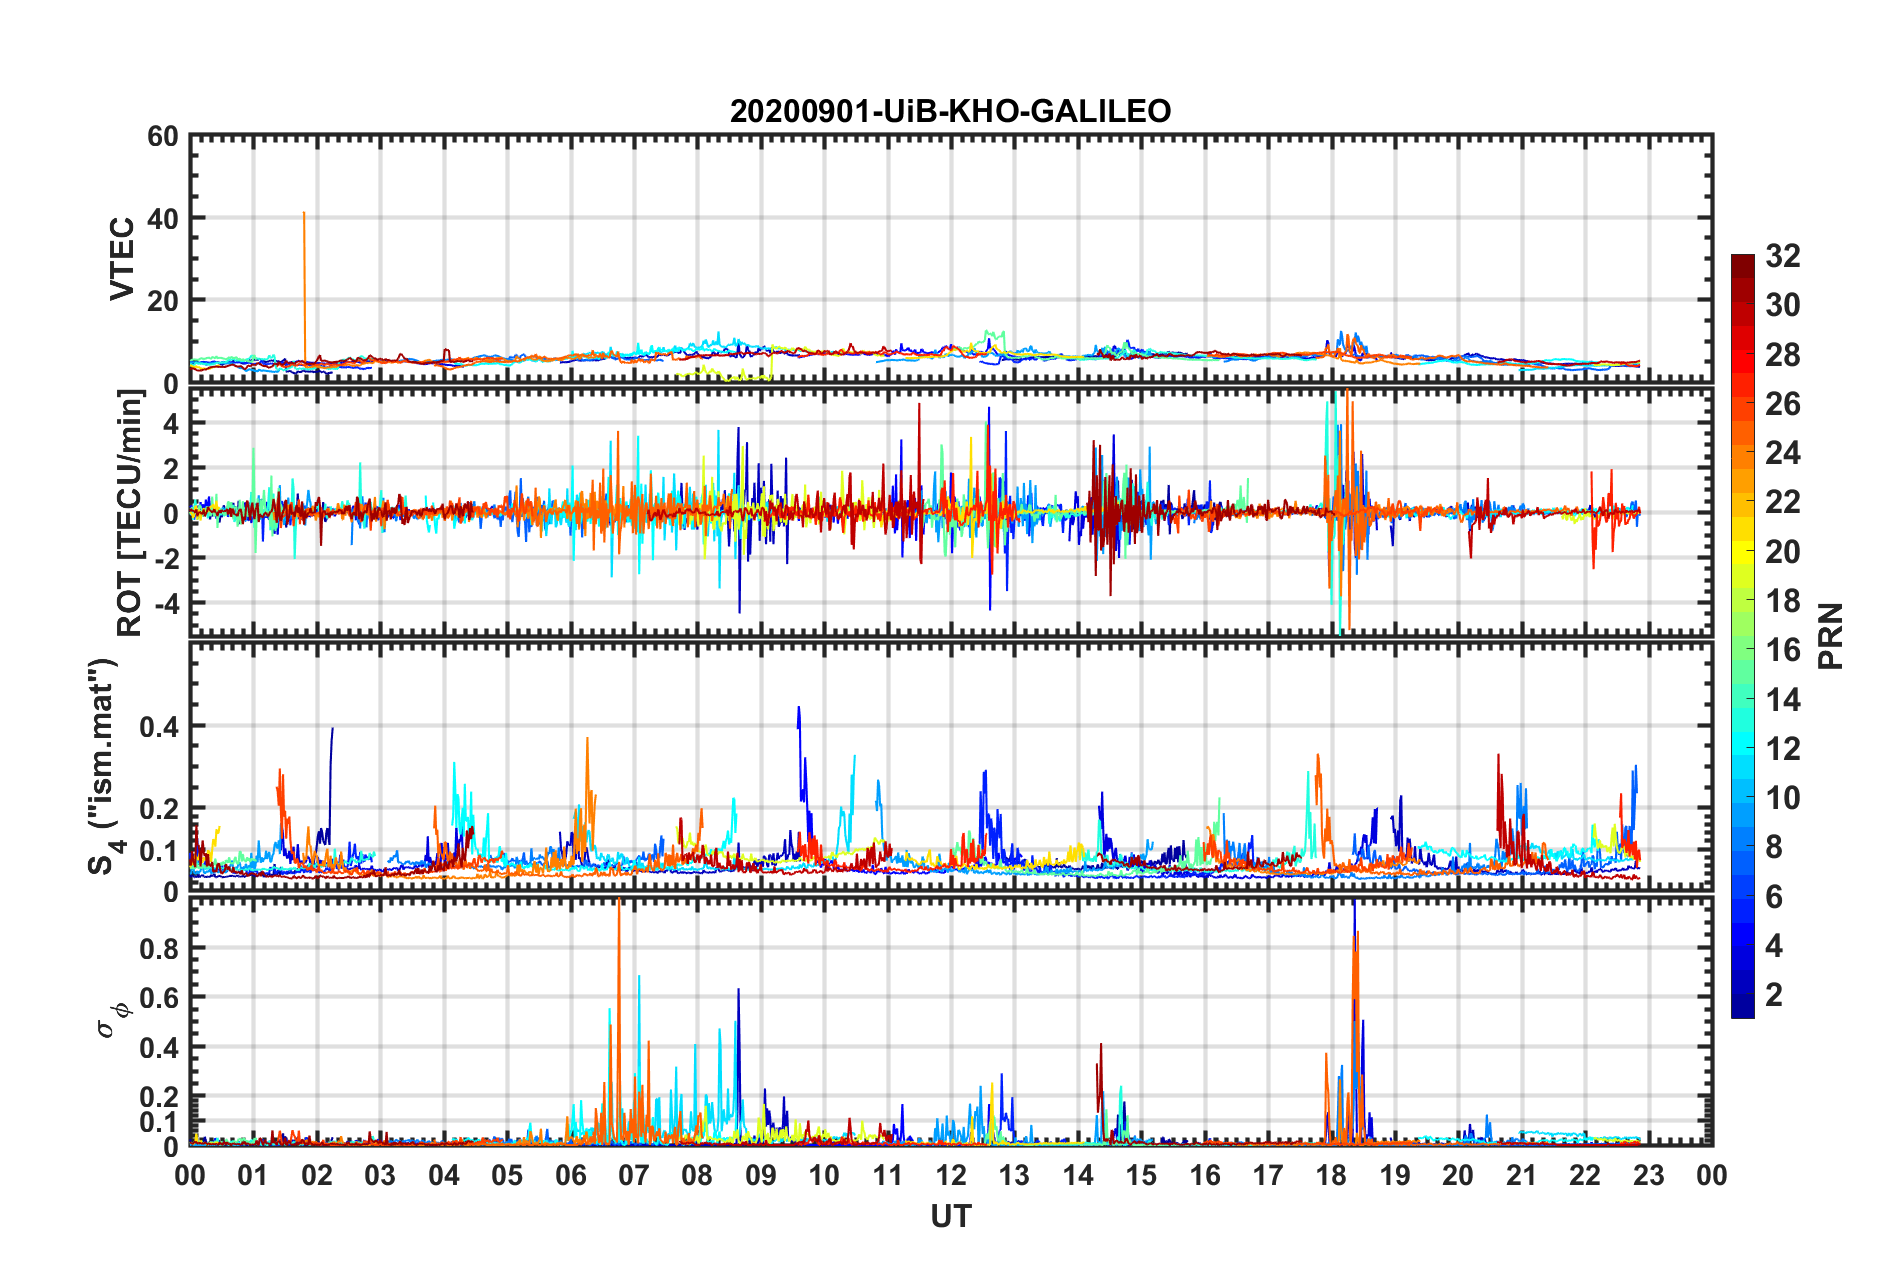Click the VTEC axis tick label 40
Screen dimensions: 1902x1272
(x=162, y=218)
